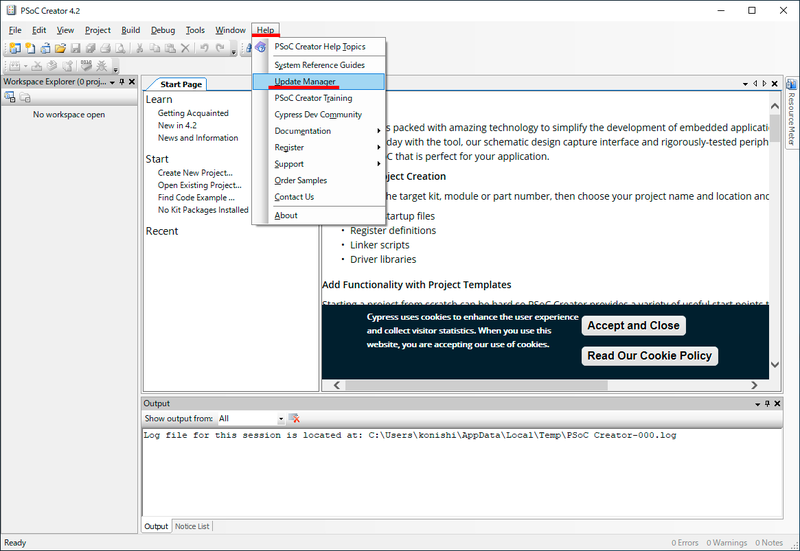Open document tab list dropdown arrow
Viewport: 800px width, 551px height.
pyautogui.click(x=745, y=84)
